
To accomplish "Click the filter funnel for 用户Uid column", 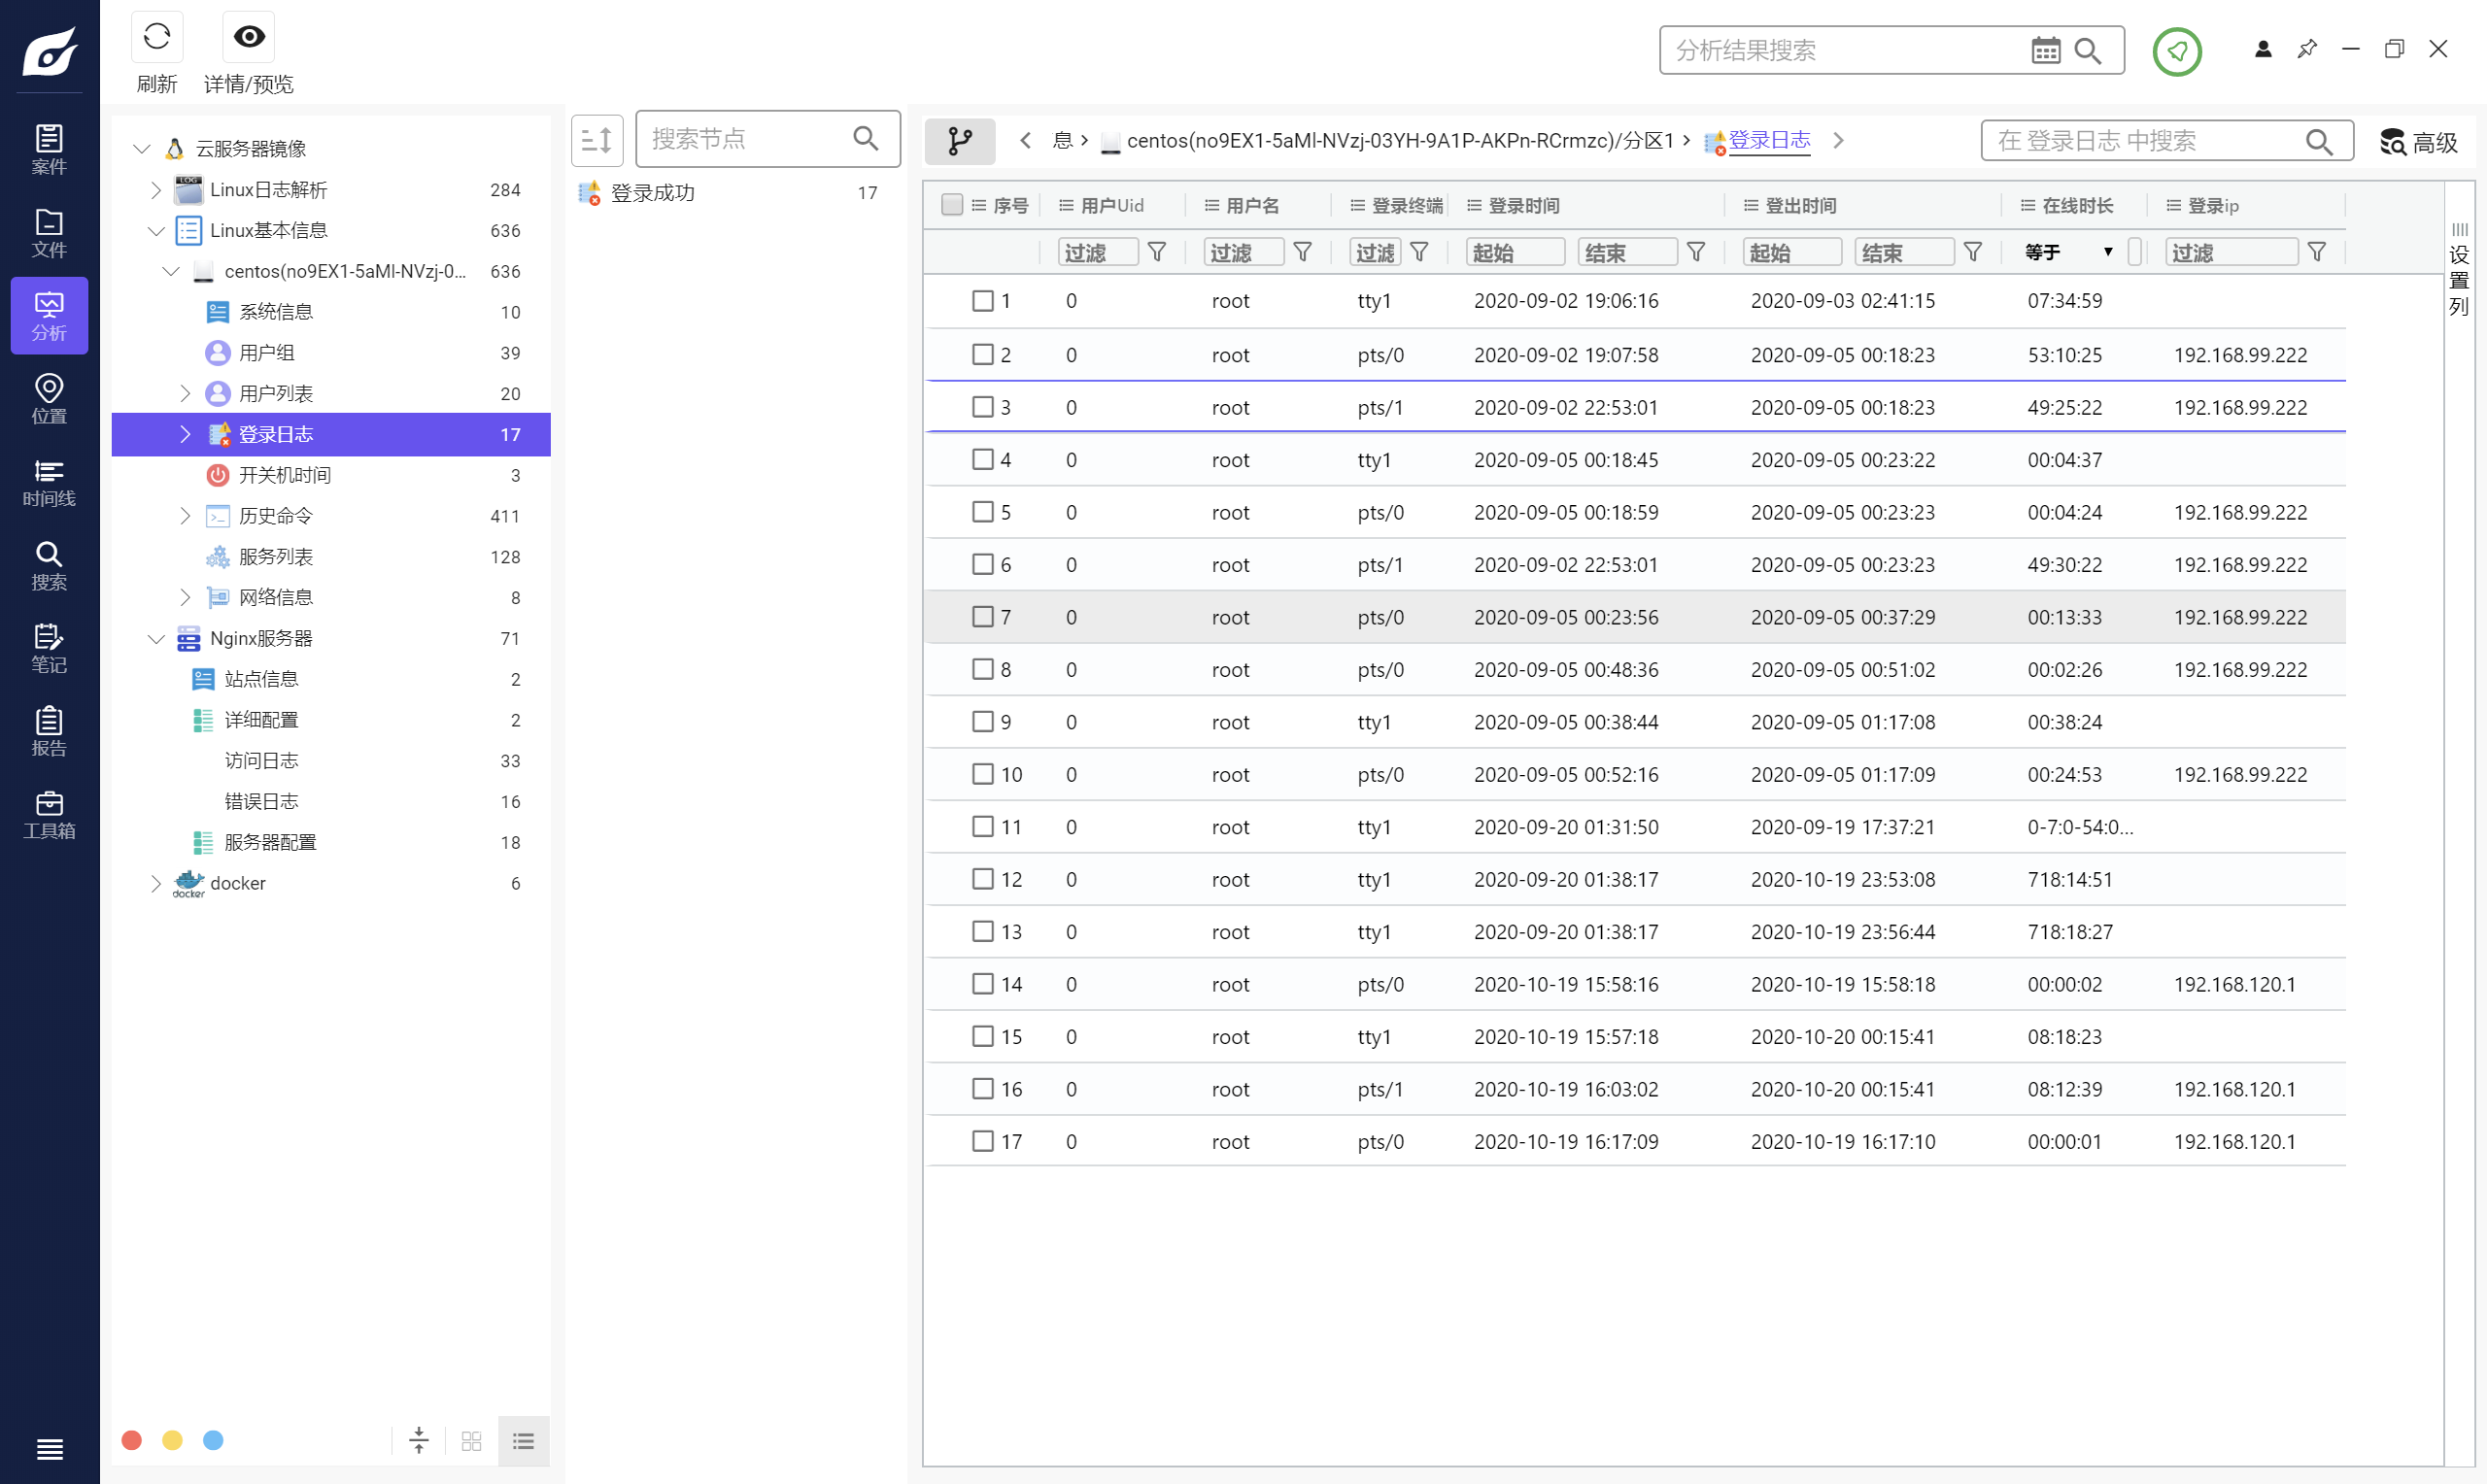I will click(x=1157, y=252).
